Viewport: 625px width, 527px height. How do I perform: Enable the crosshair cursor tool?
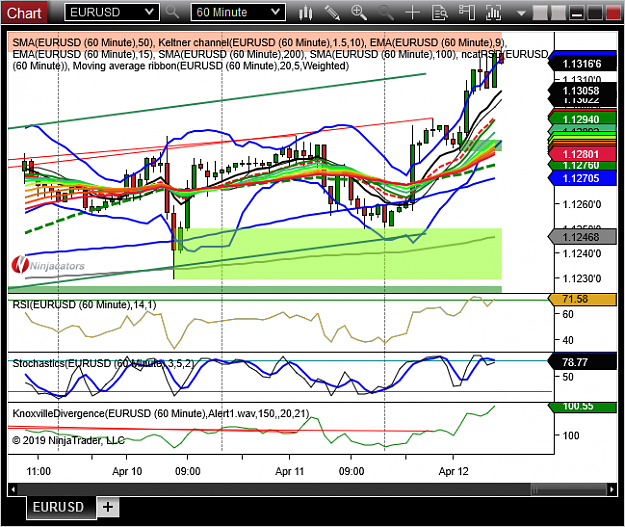[412, 13]
